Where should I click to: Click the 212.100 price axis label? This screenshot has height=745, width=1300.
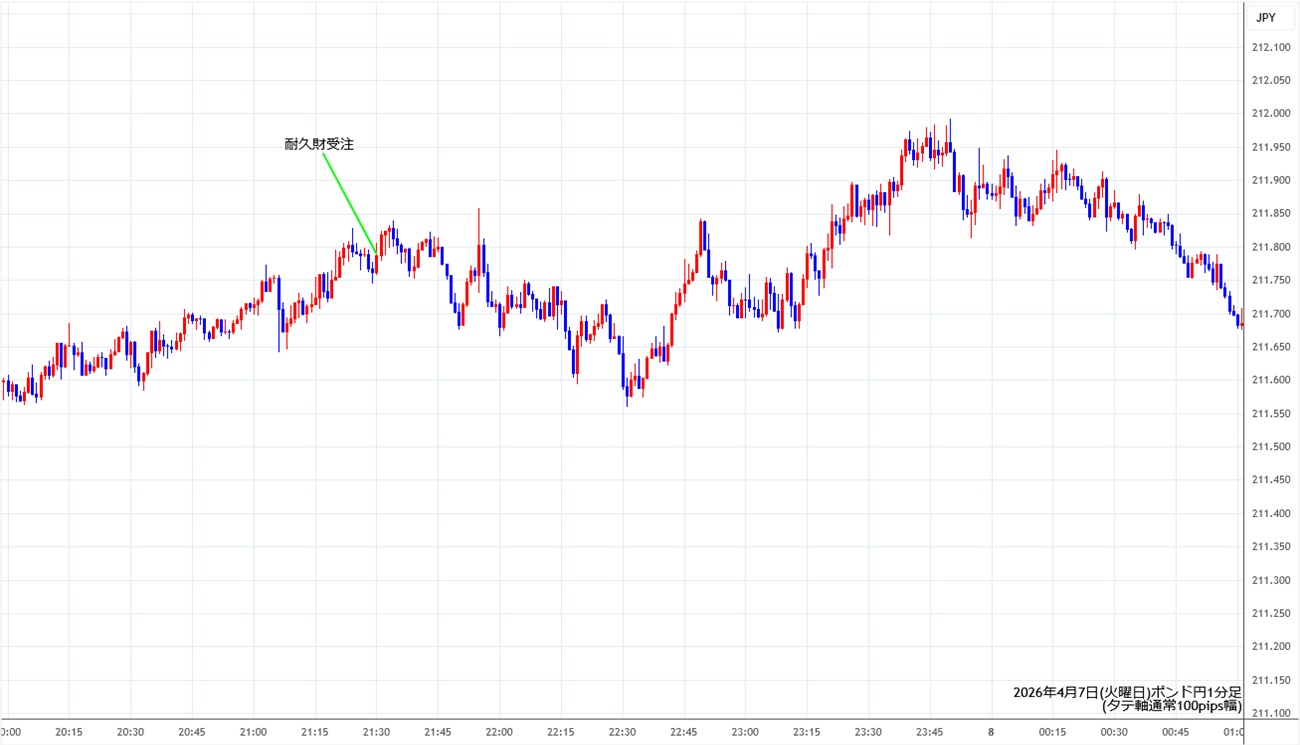tap(1273, 47)
